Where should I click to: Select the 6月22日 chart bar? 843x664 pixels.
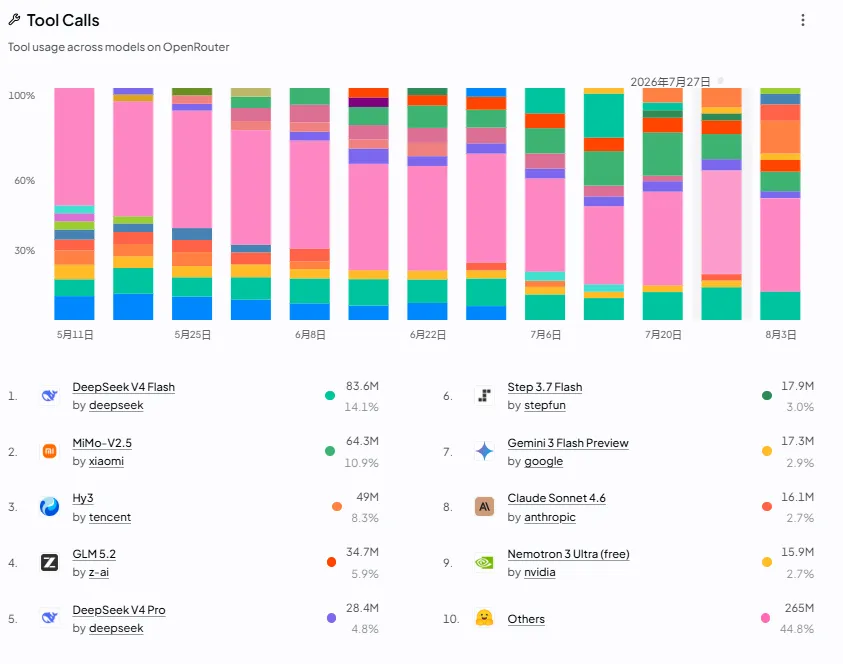pos(427,204)
